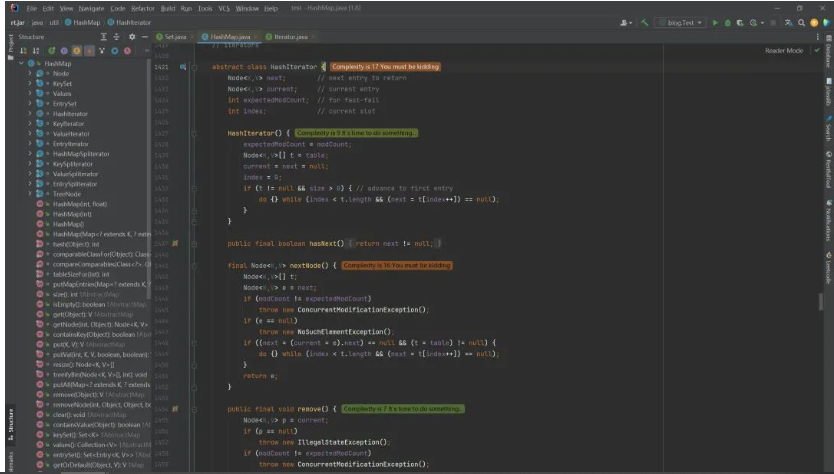Open Search Everywhere magnifier icon

[x=802, y=23]
